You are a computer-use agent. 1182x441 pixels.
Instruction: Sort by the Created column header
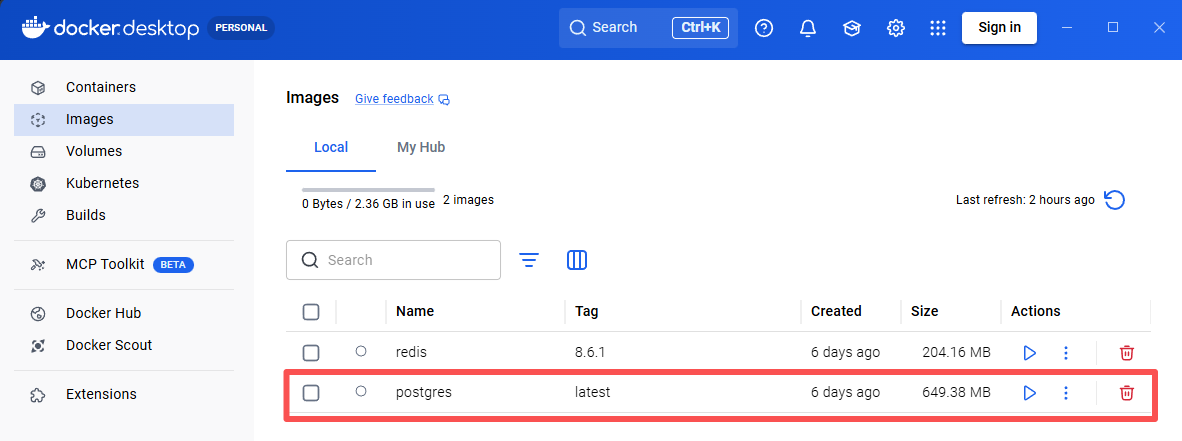pos(836,311)
